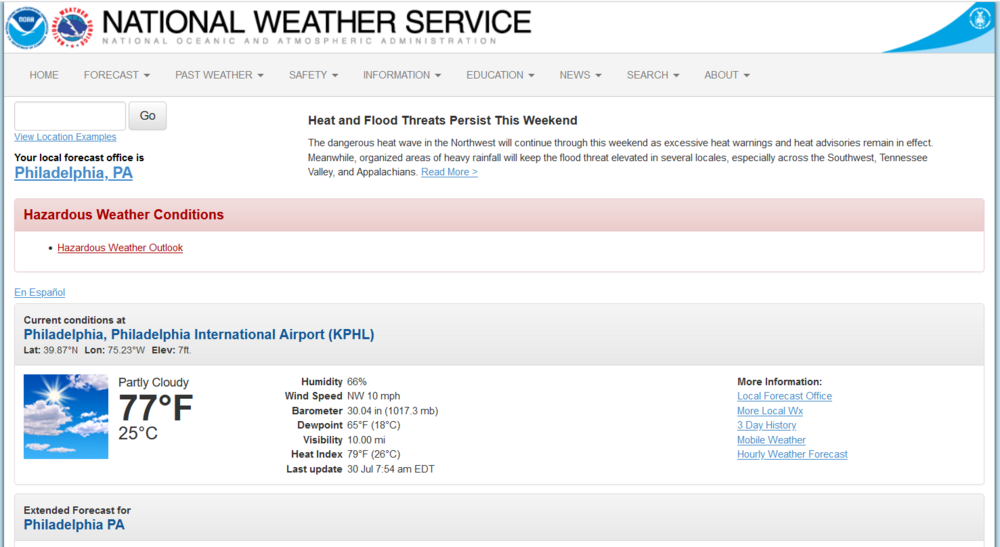Click the Department of Commerce seal
This screenshot has width=1000, height=547.
(x=979, y=17)
